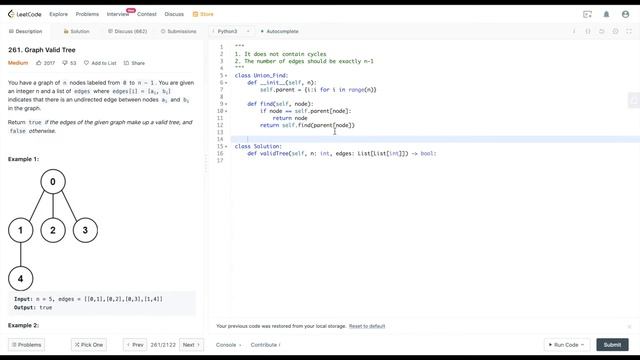Collapse the Solution class fold arrow
640x360 pixels.
click(x=226, y=147)
